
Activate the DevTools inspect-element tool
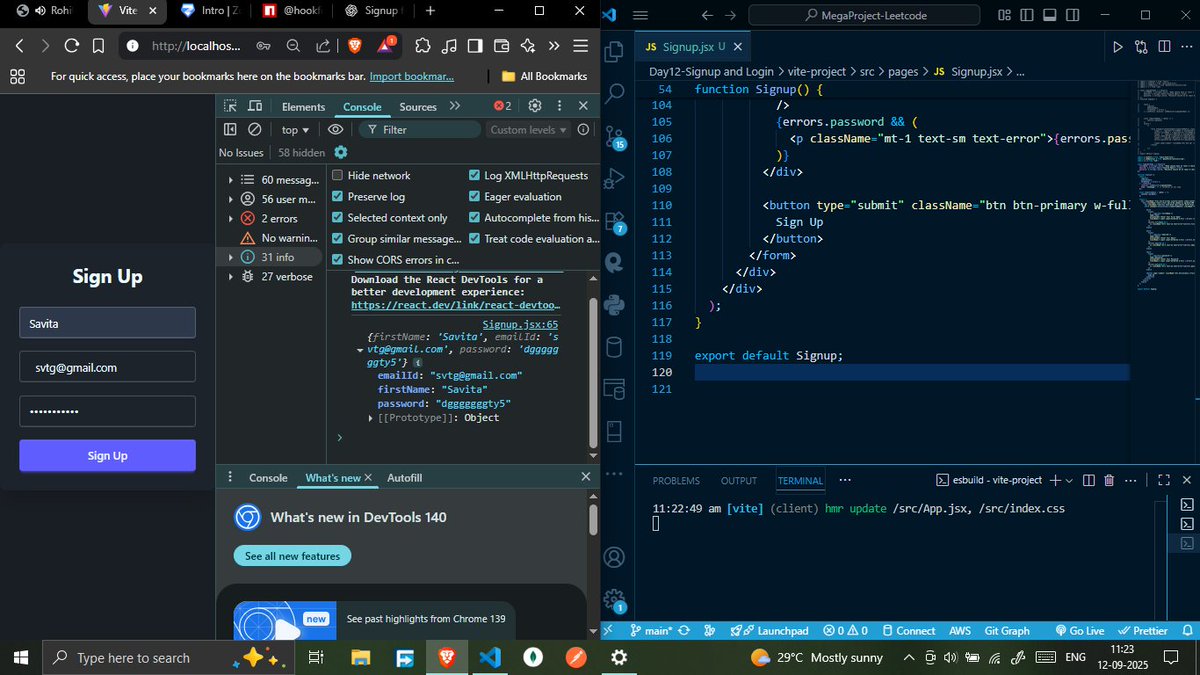tap(230, 106)
